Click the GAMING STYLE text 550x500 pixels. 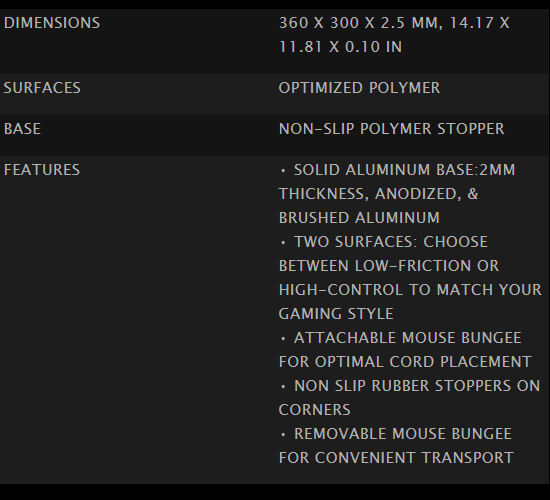(x=336, y=314)
